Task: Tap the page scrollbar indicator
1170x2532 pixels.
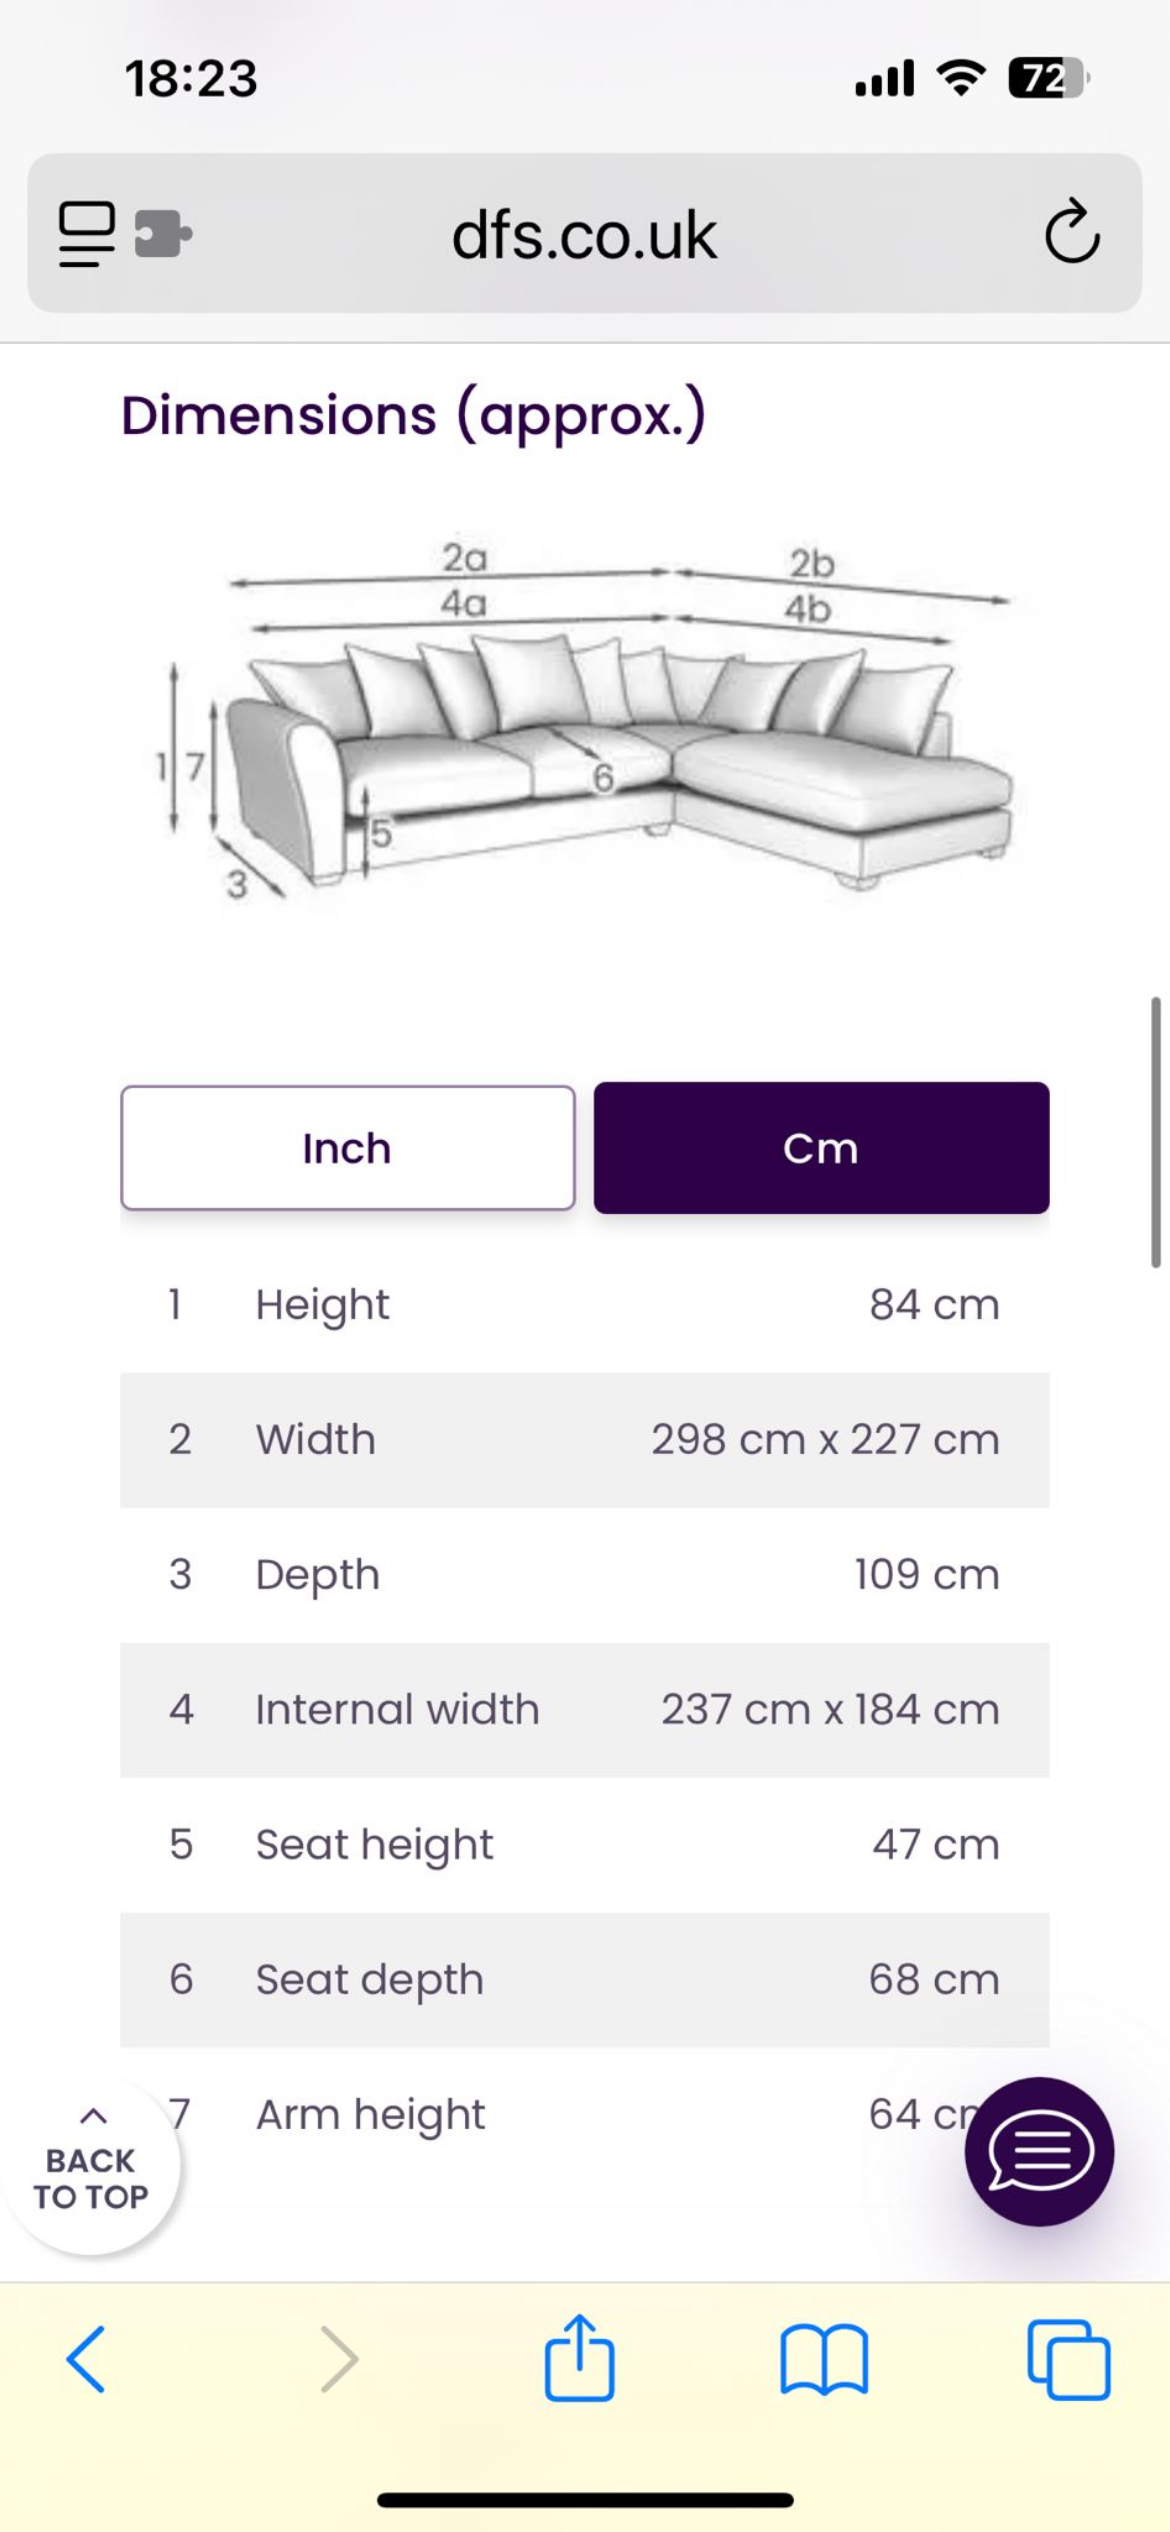Action: click(1156, 1130)
